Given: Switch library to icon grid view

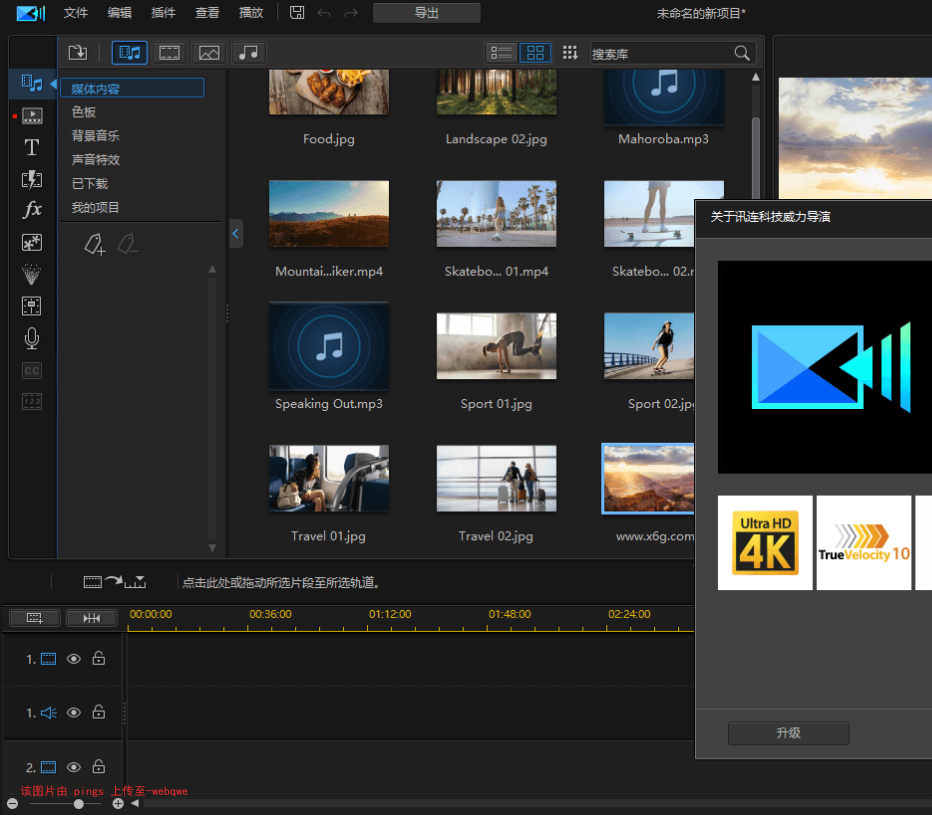Looking at the screenshot, I should [x=535, y=53].
